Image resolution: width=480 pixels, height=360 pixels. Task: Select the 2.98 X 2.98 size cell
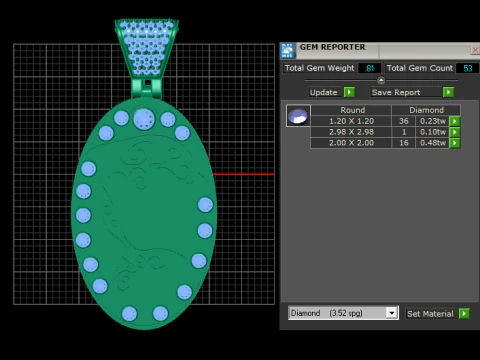pos(351,132)
